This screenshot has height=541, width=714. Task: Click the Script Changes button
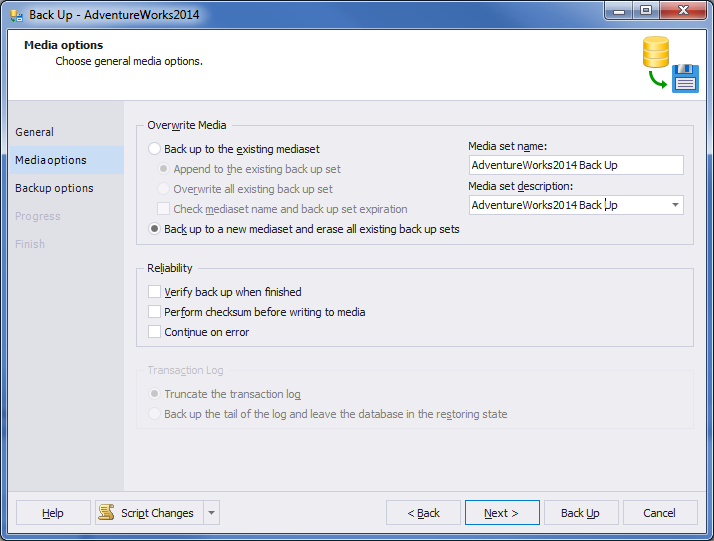149,513
